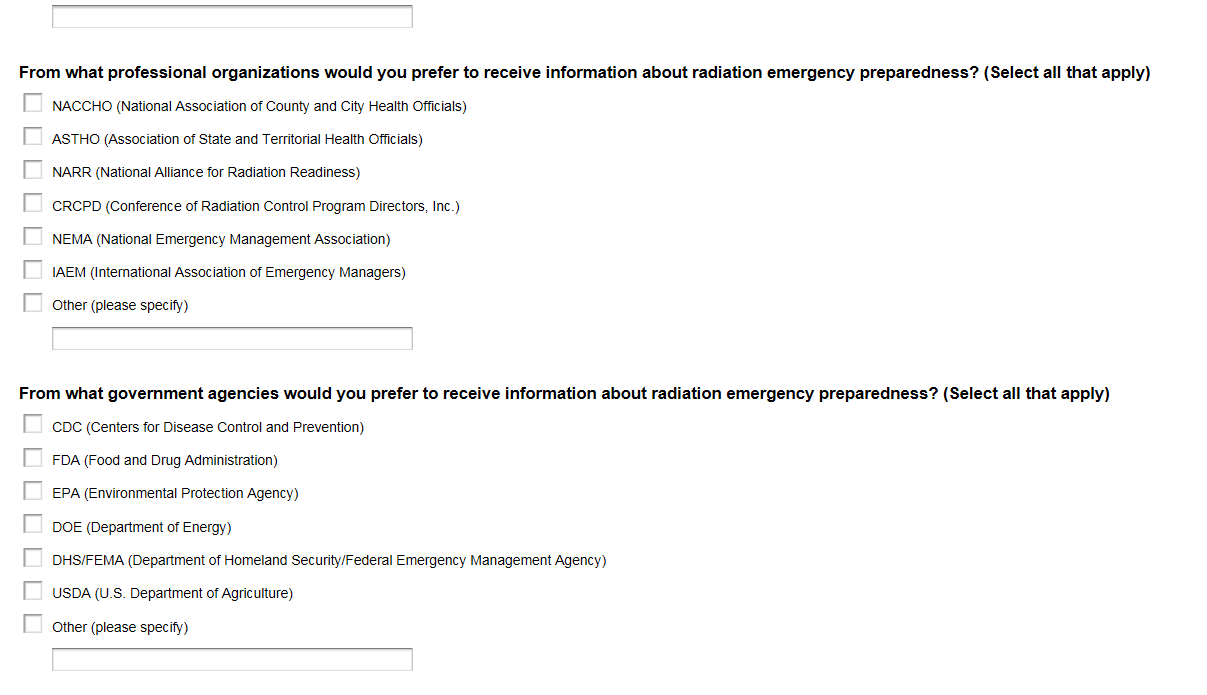Click the government agencies Other text field
This screenshot has height=695, width=1207.
point(232,660)
